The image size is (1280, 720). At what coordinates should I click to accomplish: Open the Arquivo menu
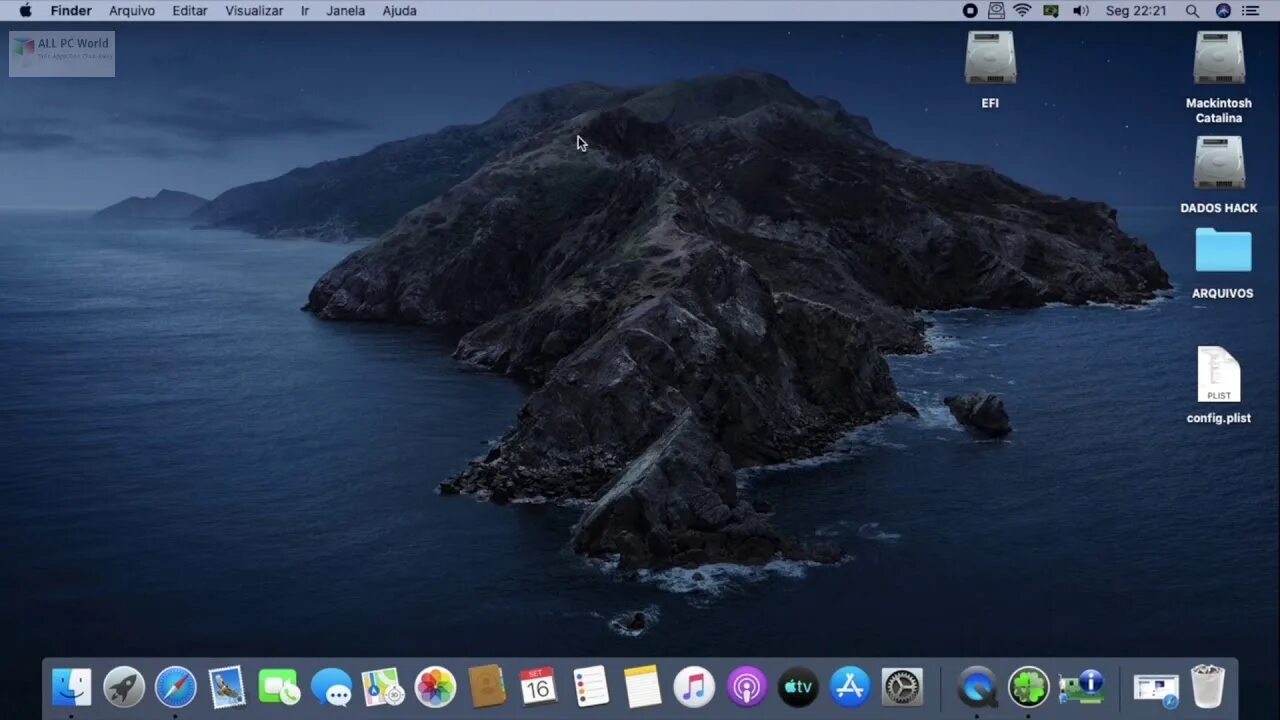click(132, 10)
